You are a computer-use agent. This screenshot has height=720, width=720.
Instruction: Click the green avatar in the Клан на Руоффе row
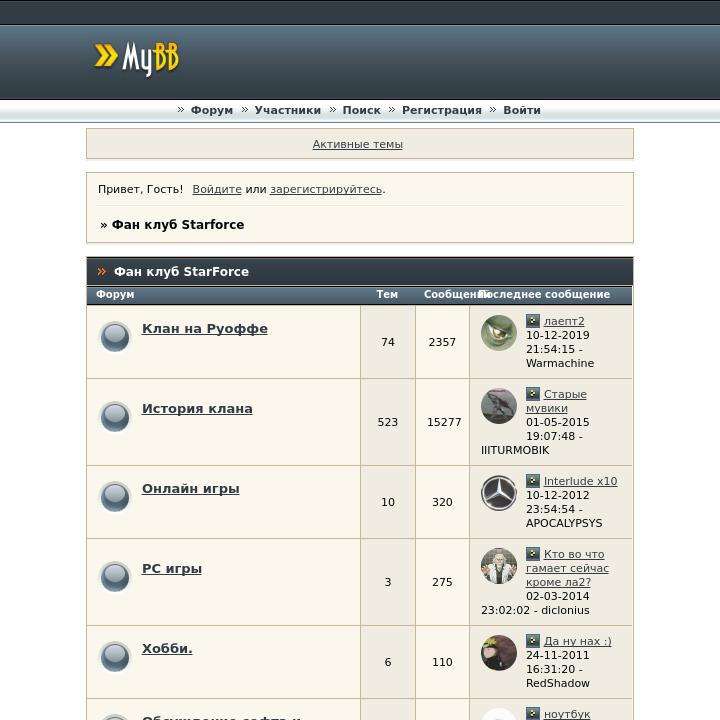tap(499, 332)
